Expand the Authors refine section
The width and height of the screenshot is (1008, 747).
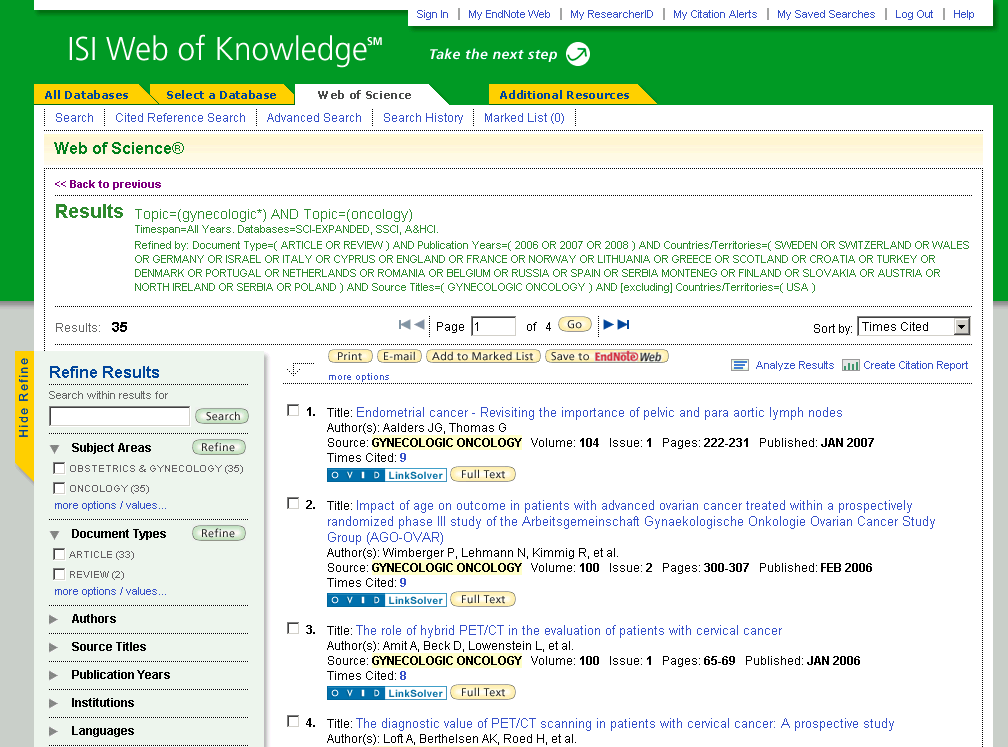pyautogui.click(x=54, y=619)
